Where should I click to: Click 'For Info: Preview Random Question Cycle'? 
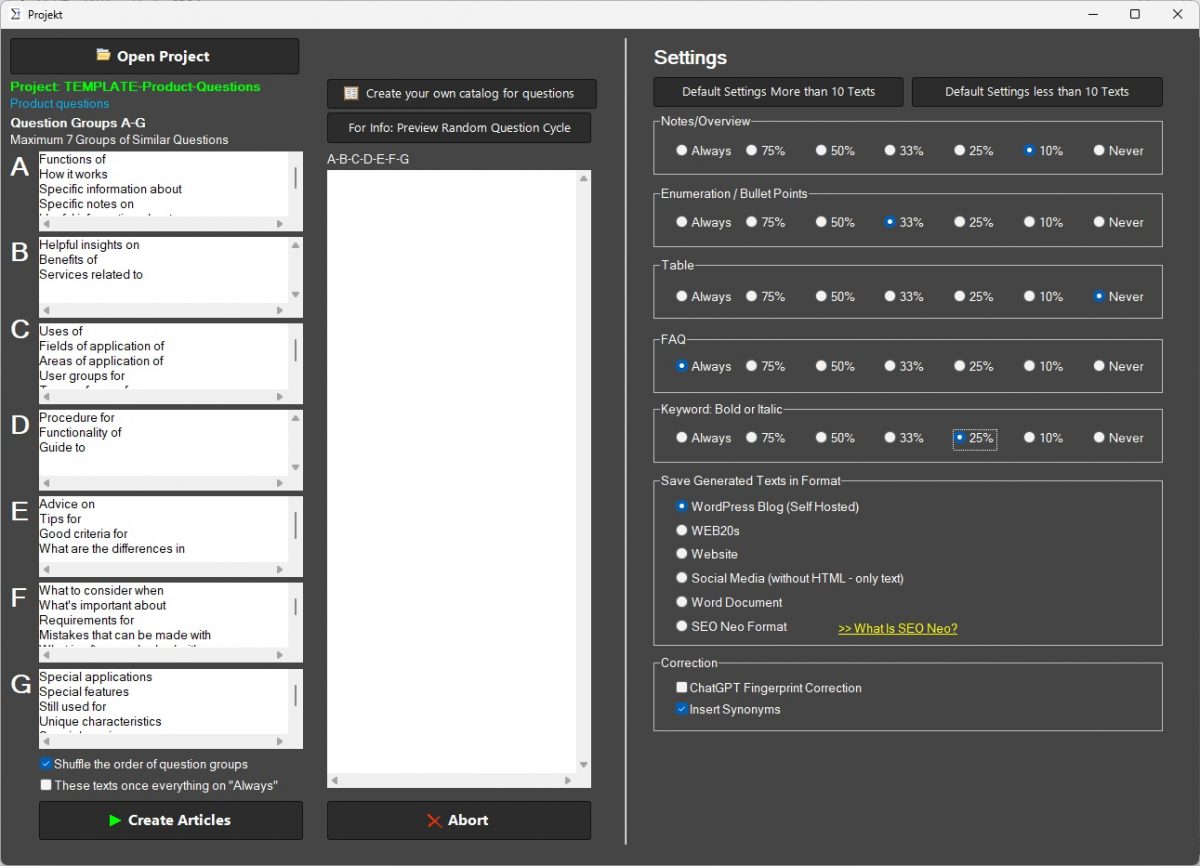[459, 128]
